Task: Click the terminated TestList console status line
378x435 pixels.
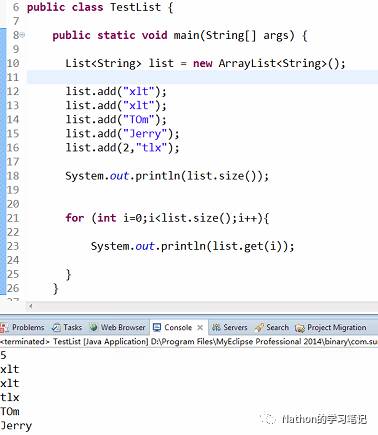Action: (x=189, y=341)
